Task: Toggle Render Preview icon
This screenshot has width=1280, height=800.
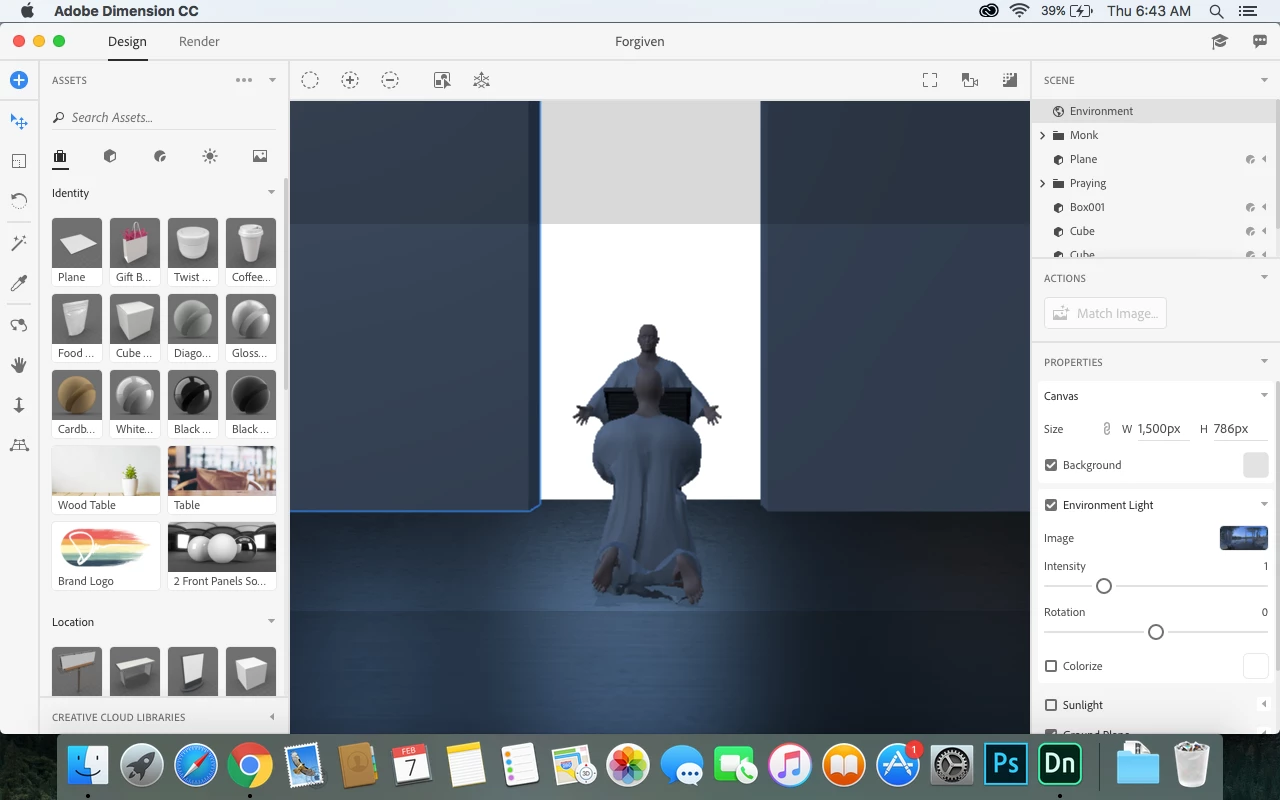Action: tap(1010, 80)
